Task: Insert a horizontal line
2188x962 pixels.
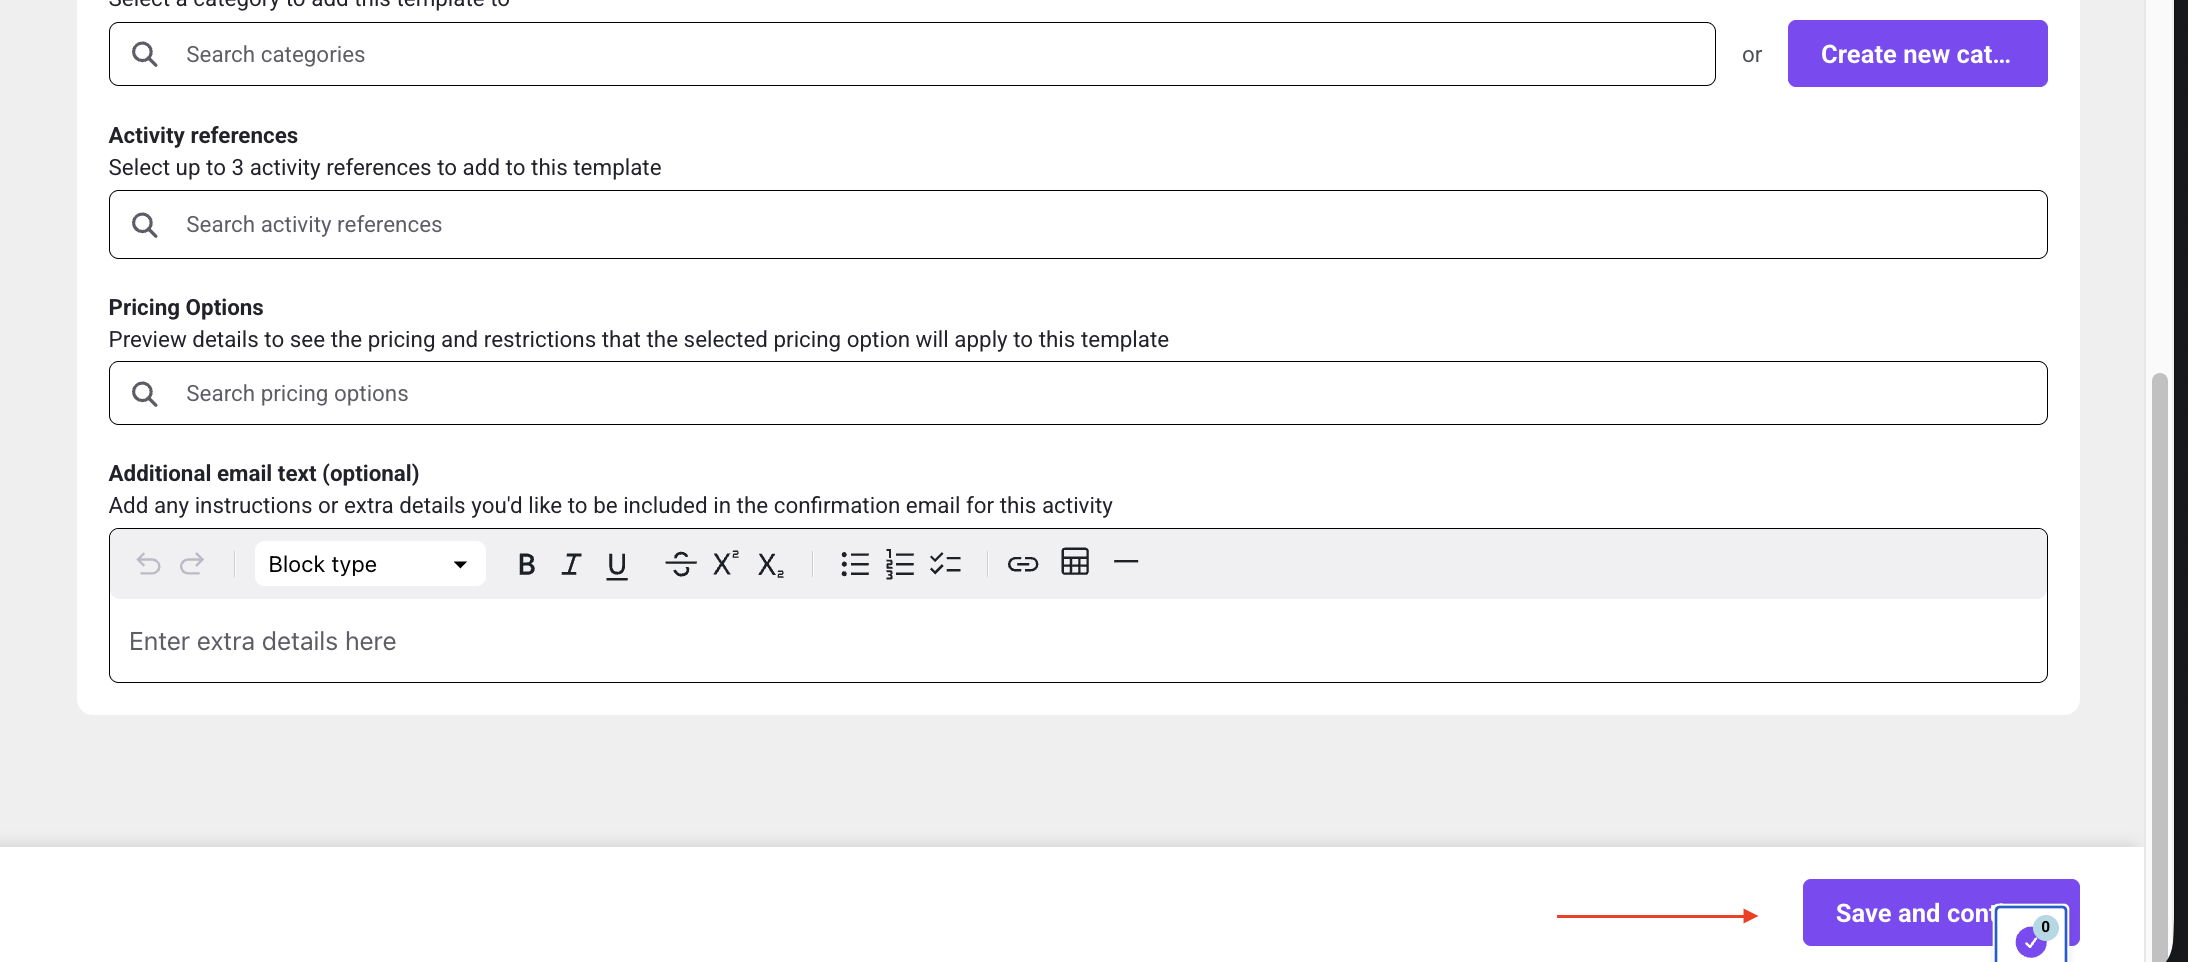Action: click(1126, 562)
